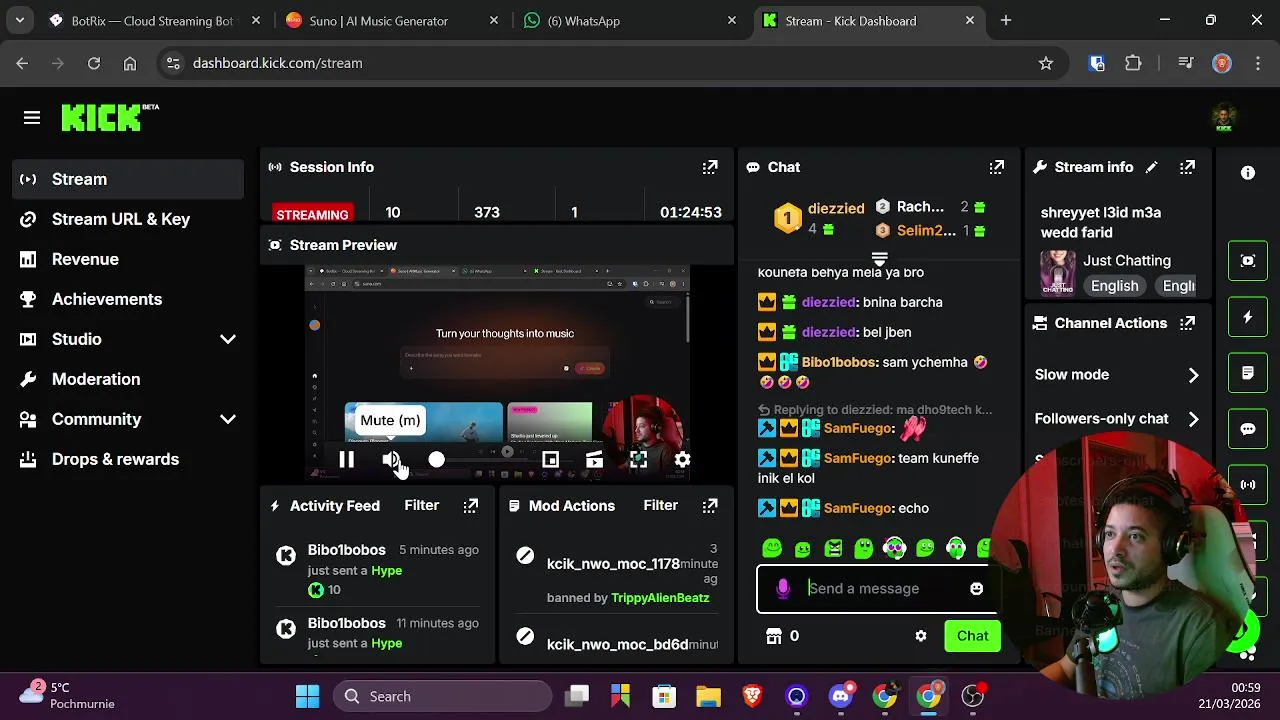Pop out the Channel Actions panel

click(1187, 323)
